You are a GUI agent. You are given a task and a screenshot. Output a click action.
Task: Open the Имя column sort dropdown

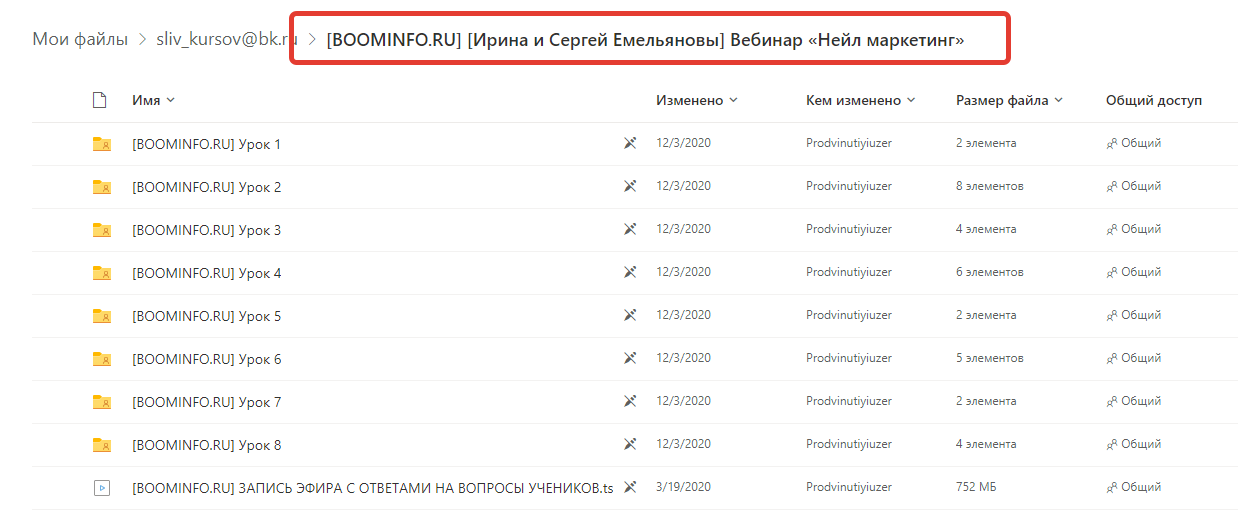153,100
